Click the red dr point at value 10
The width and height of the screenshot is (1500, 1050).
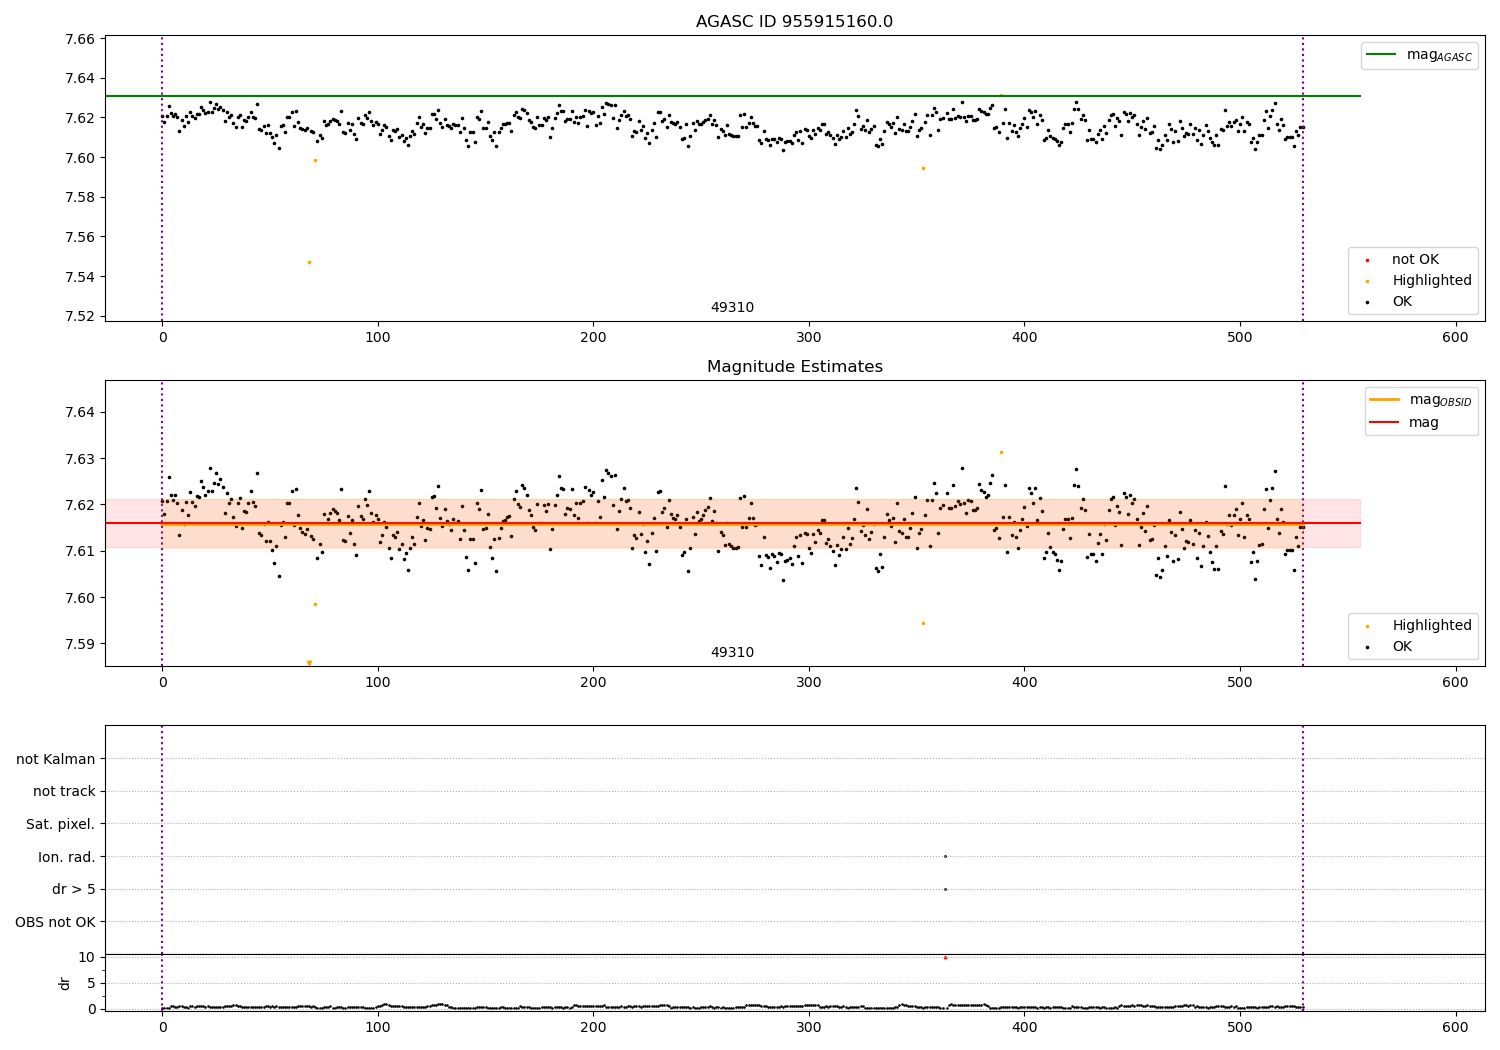tap(945, 957)
